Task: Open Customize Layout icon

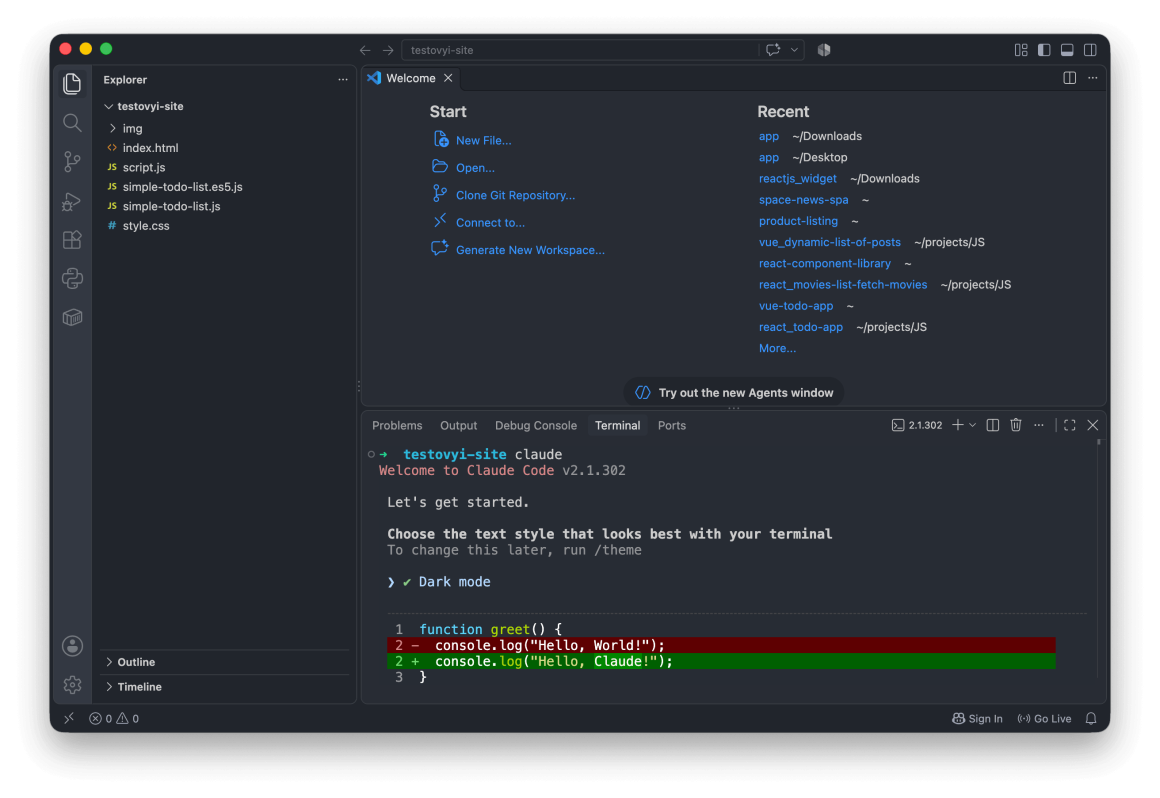Action: (x=1021, y=50)
